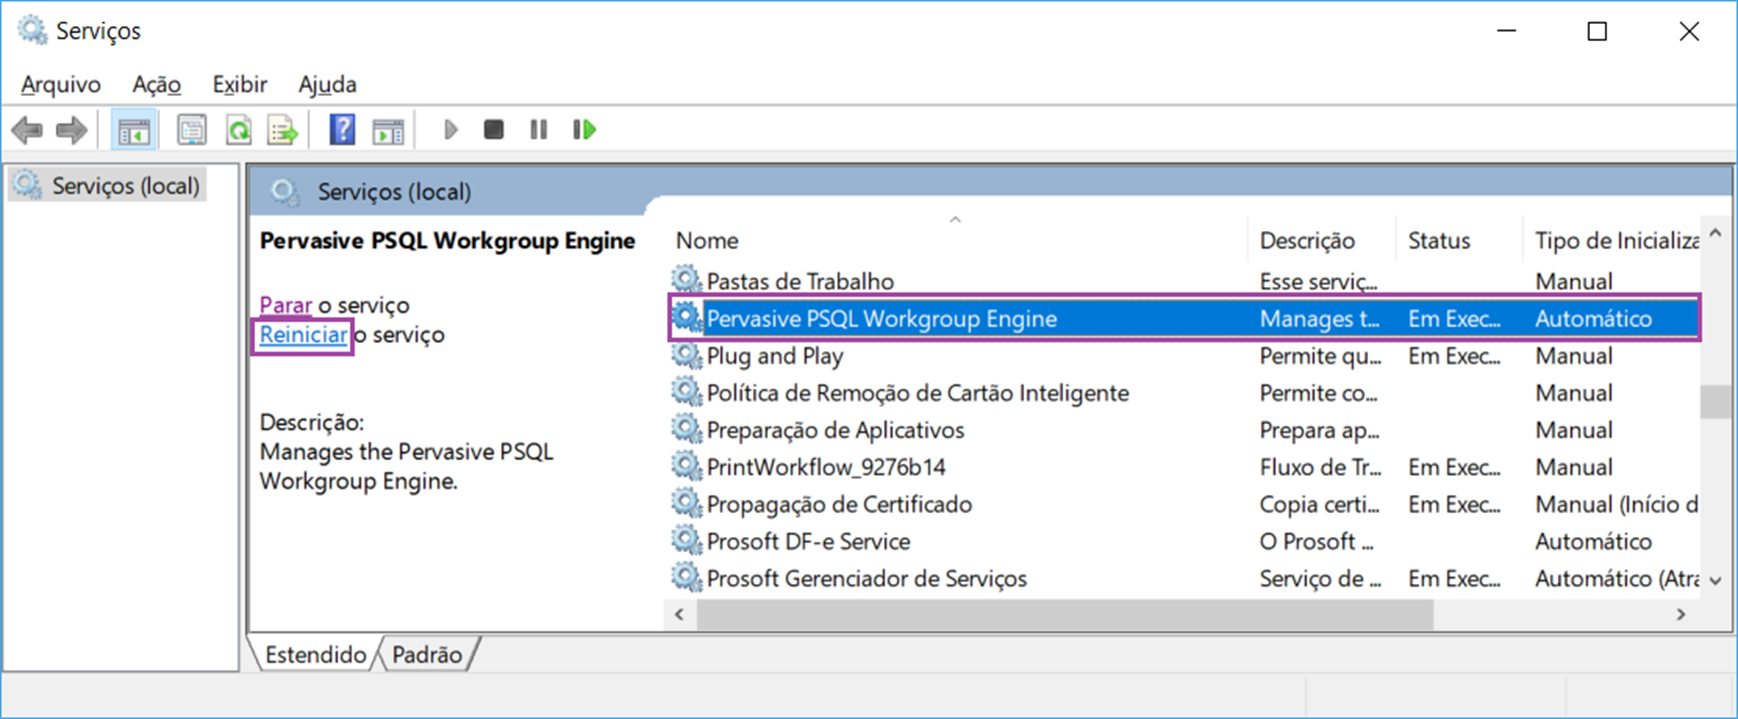Viewport: 1738px width, 719px height.
Task: Minimize the Serviços window
Action: pos(1506,31)
